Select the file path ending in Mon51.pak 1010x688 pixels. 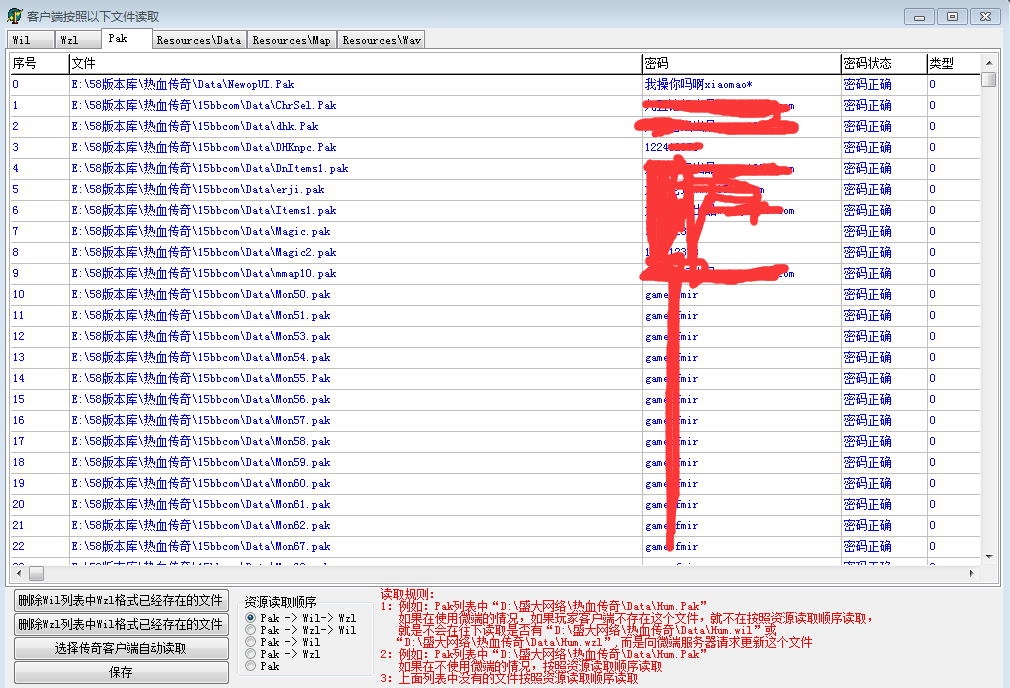201,316
